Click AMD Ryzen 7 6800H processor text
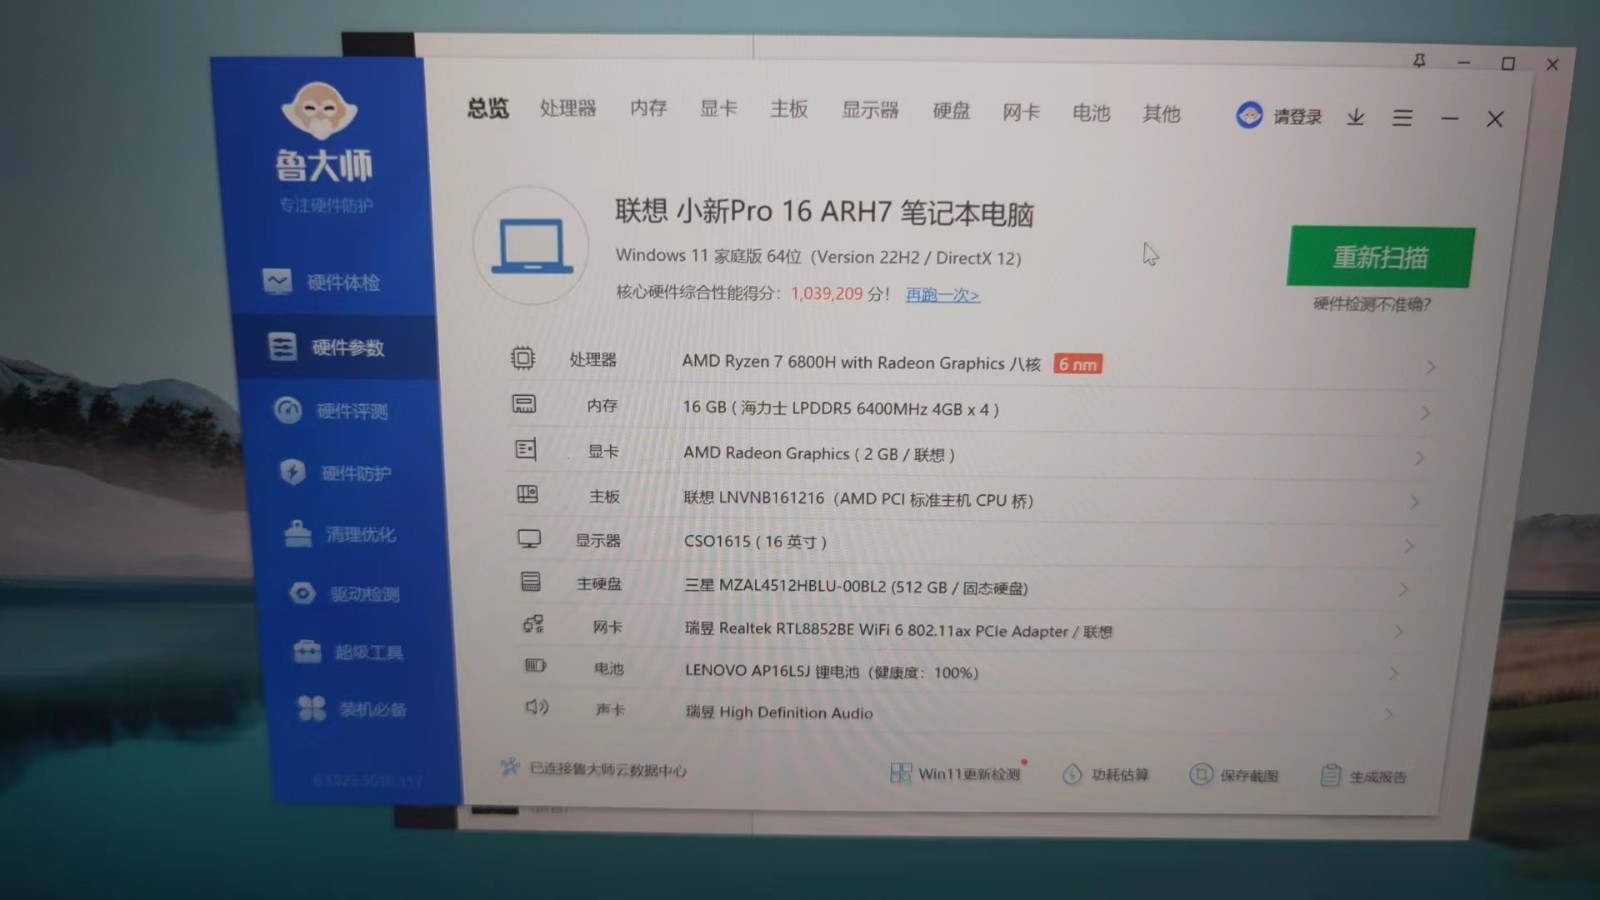1600x900 pixels. (x=861, y=362)
